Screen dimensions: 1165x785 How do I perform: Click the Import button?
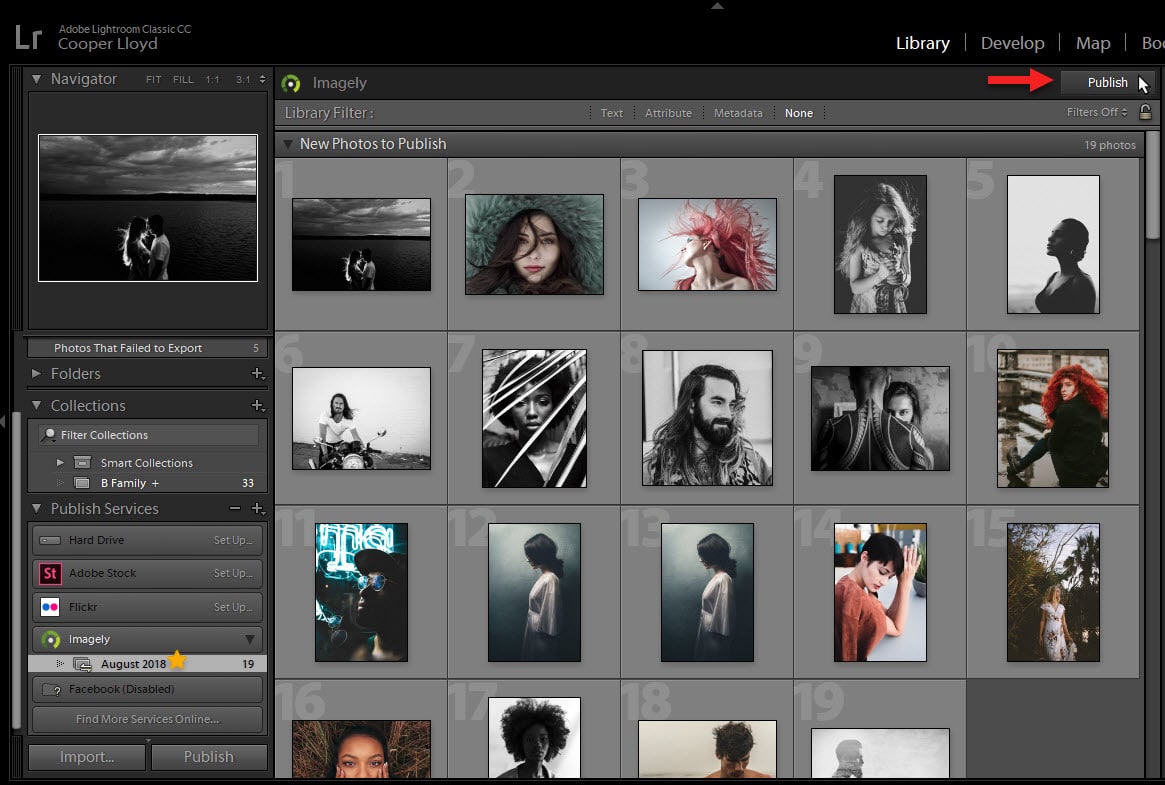(87, 757)
